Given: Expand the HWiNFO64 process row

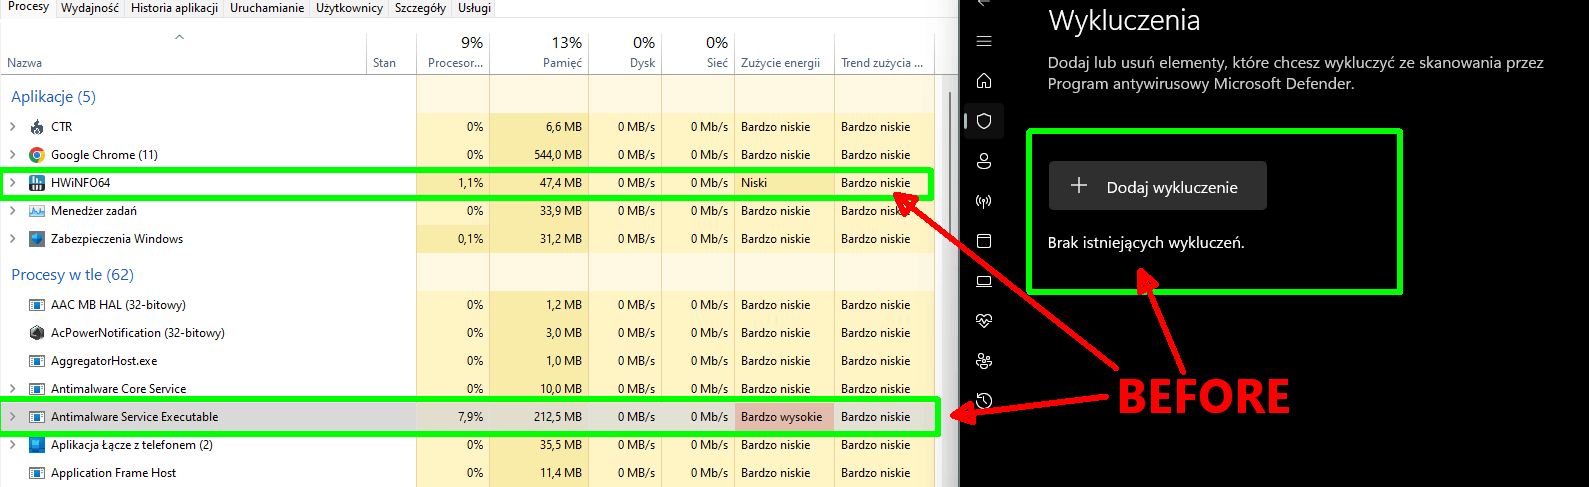Looking at the screenshot, I should tap(12, 183).
